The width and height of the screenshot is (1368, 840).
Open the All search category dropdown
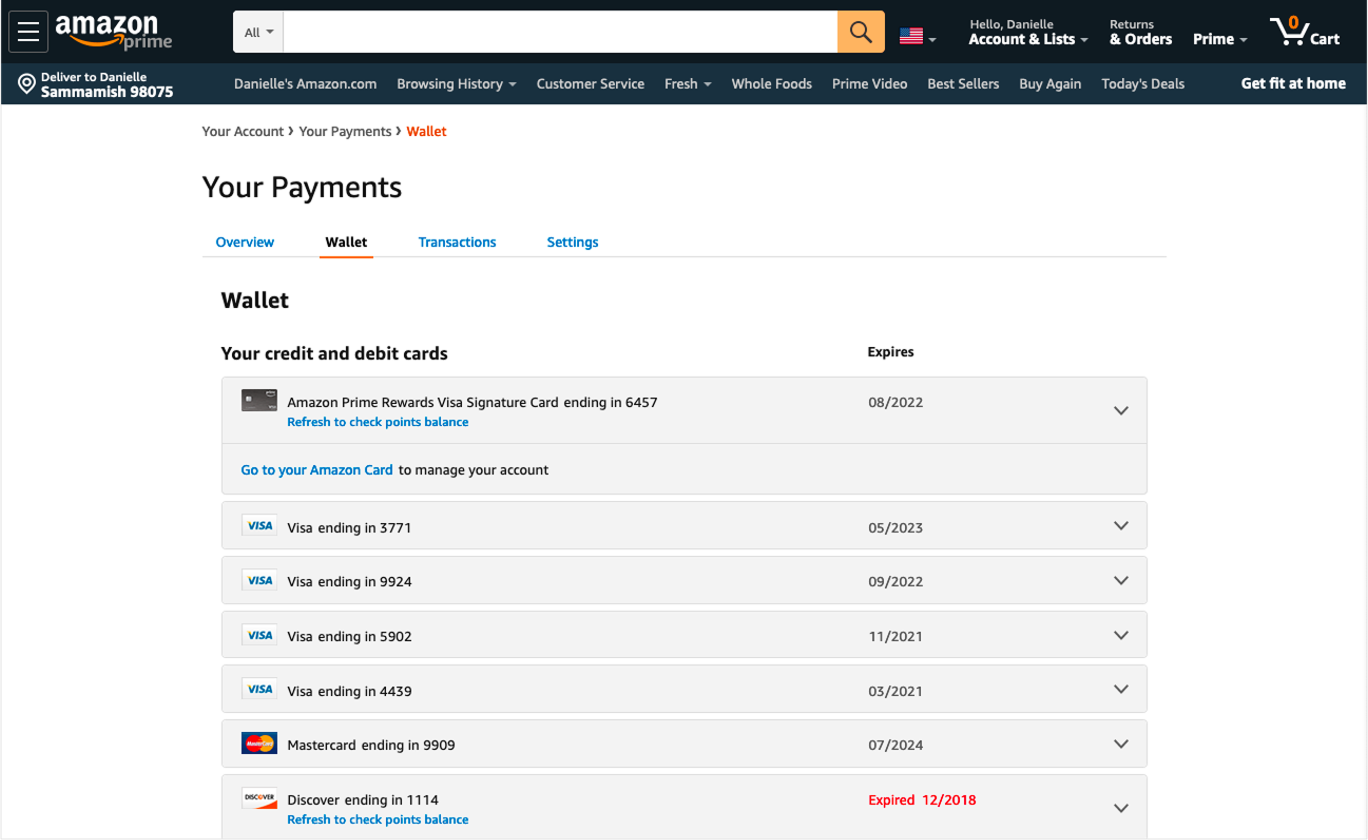[259, 32]
